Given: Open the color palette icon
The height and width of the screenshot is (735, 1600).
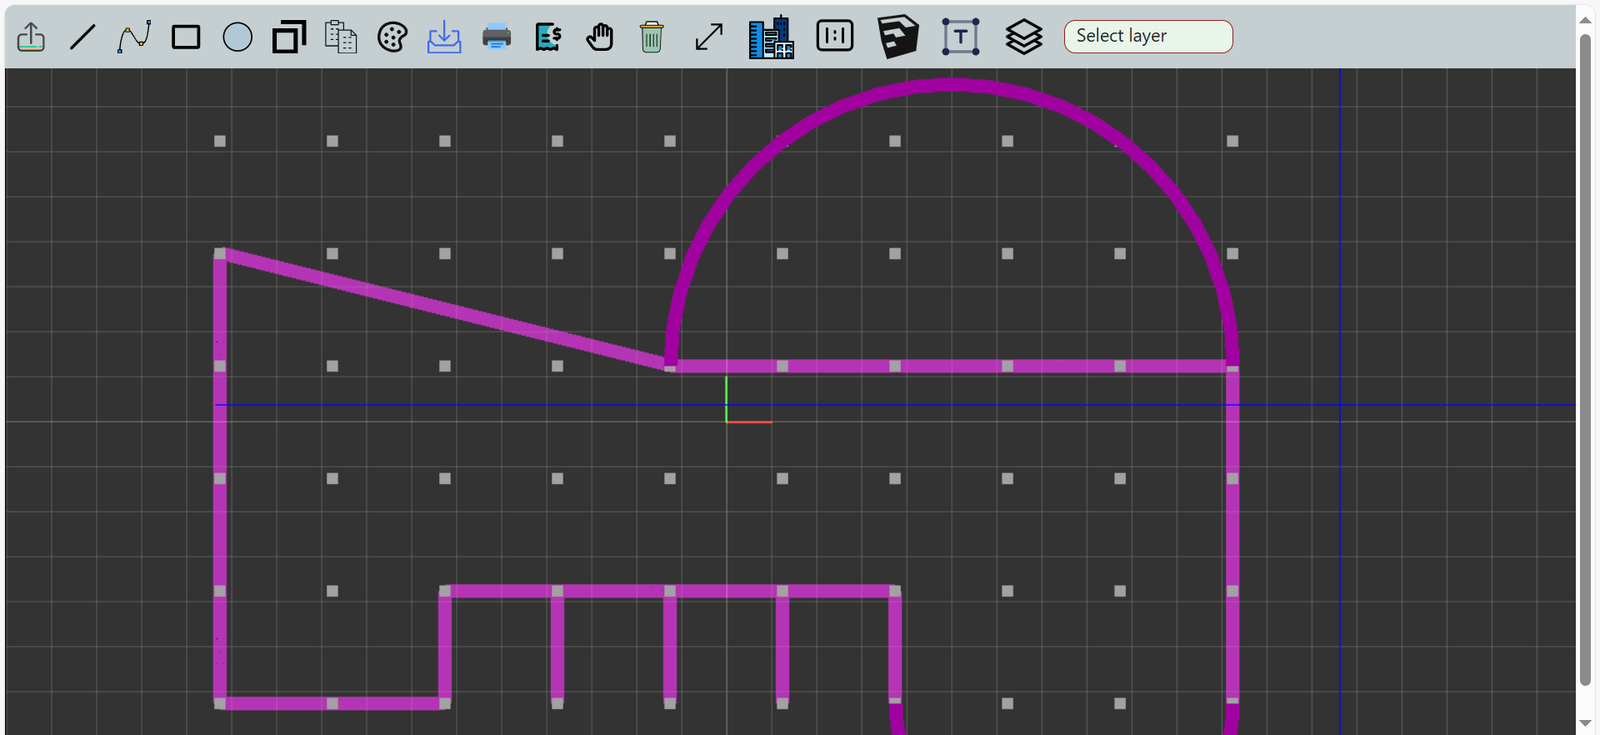Looking at the screenshot, I should click(392, 37).
